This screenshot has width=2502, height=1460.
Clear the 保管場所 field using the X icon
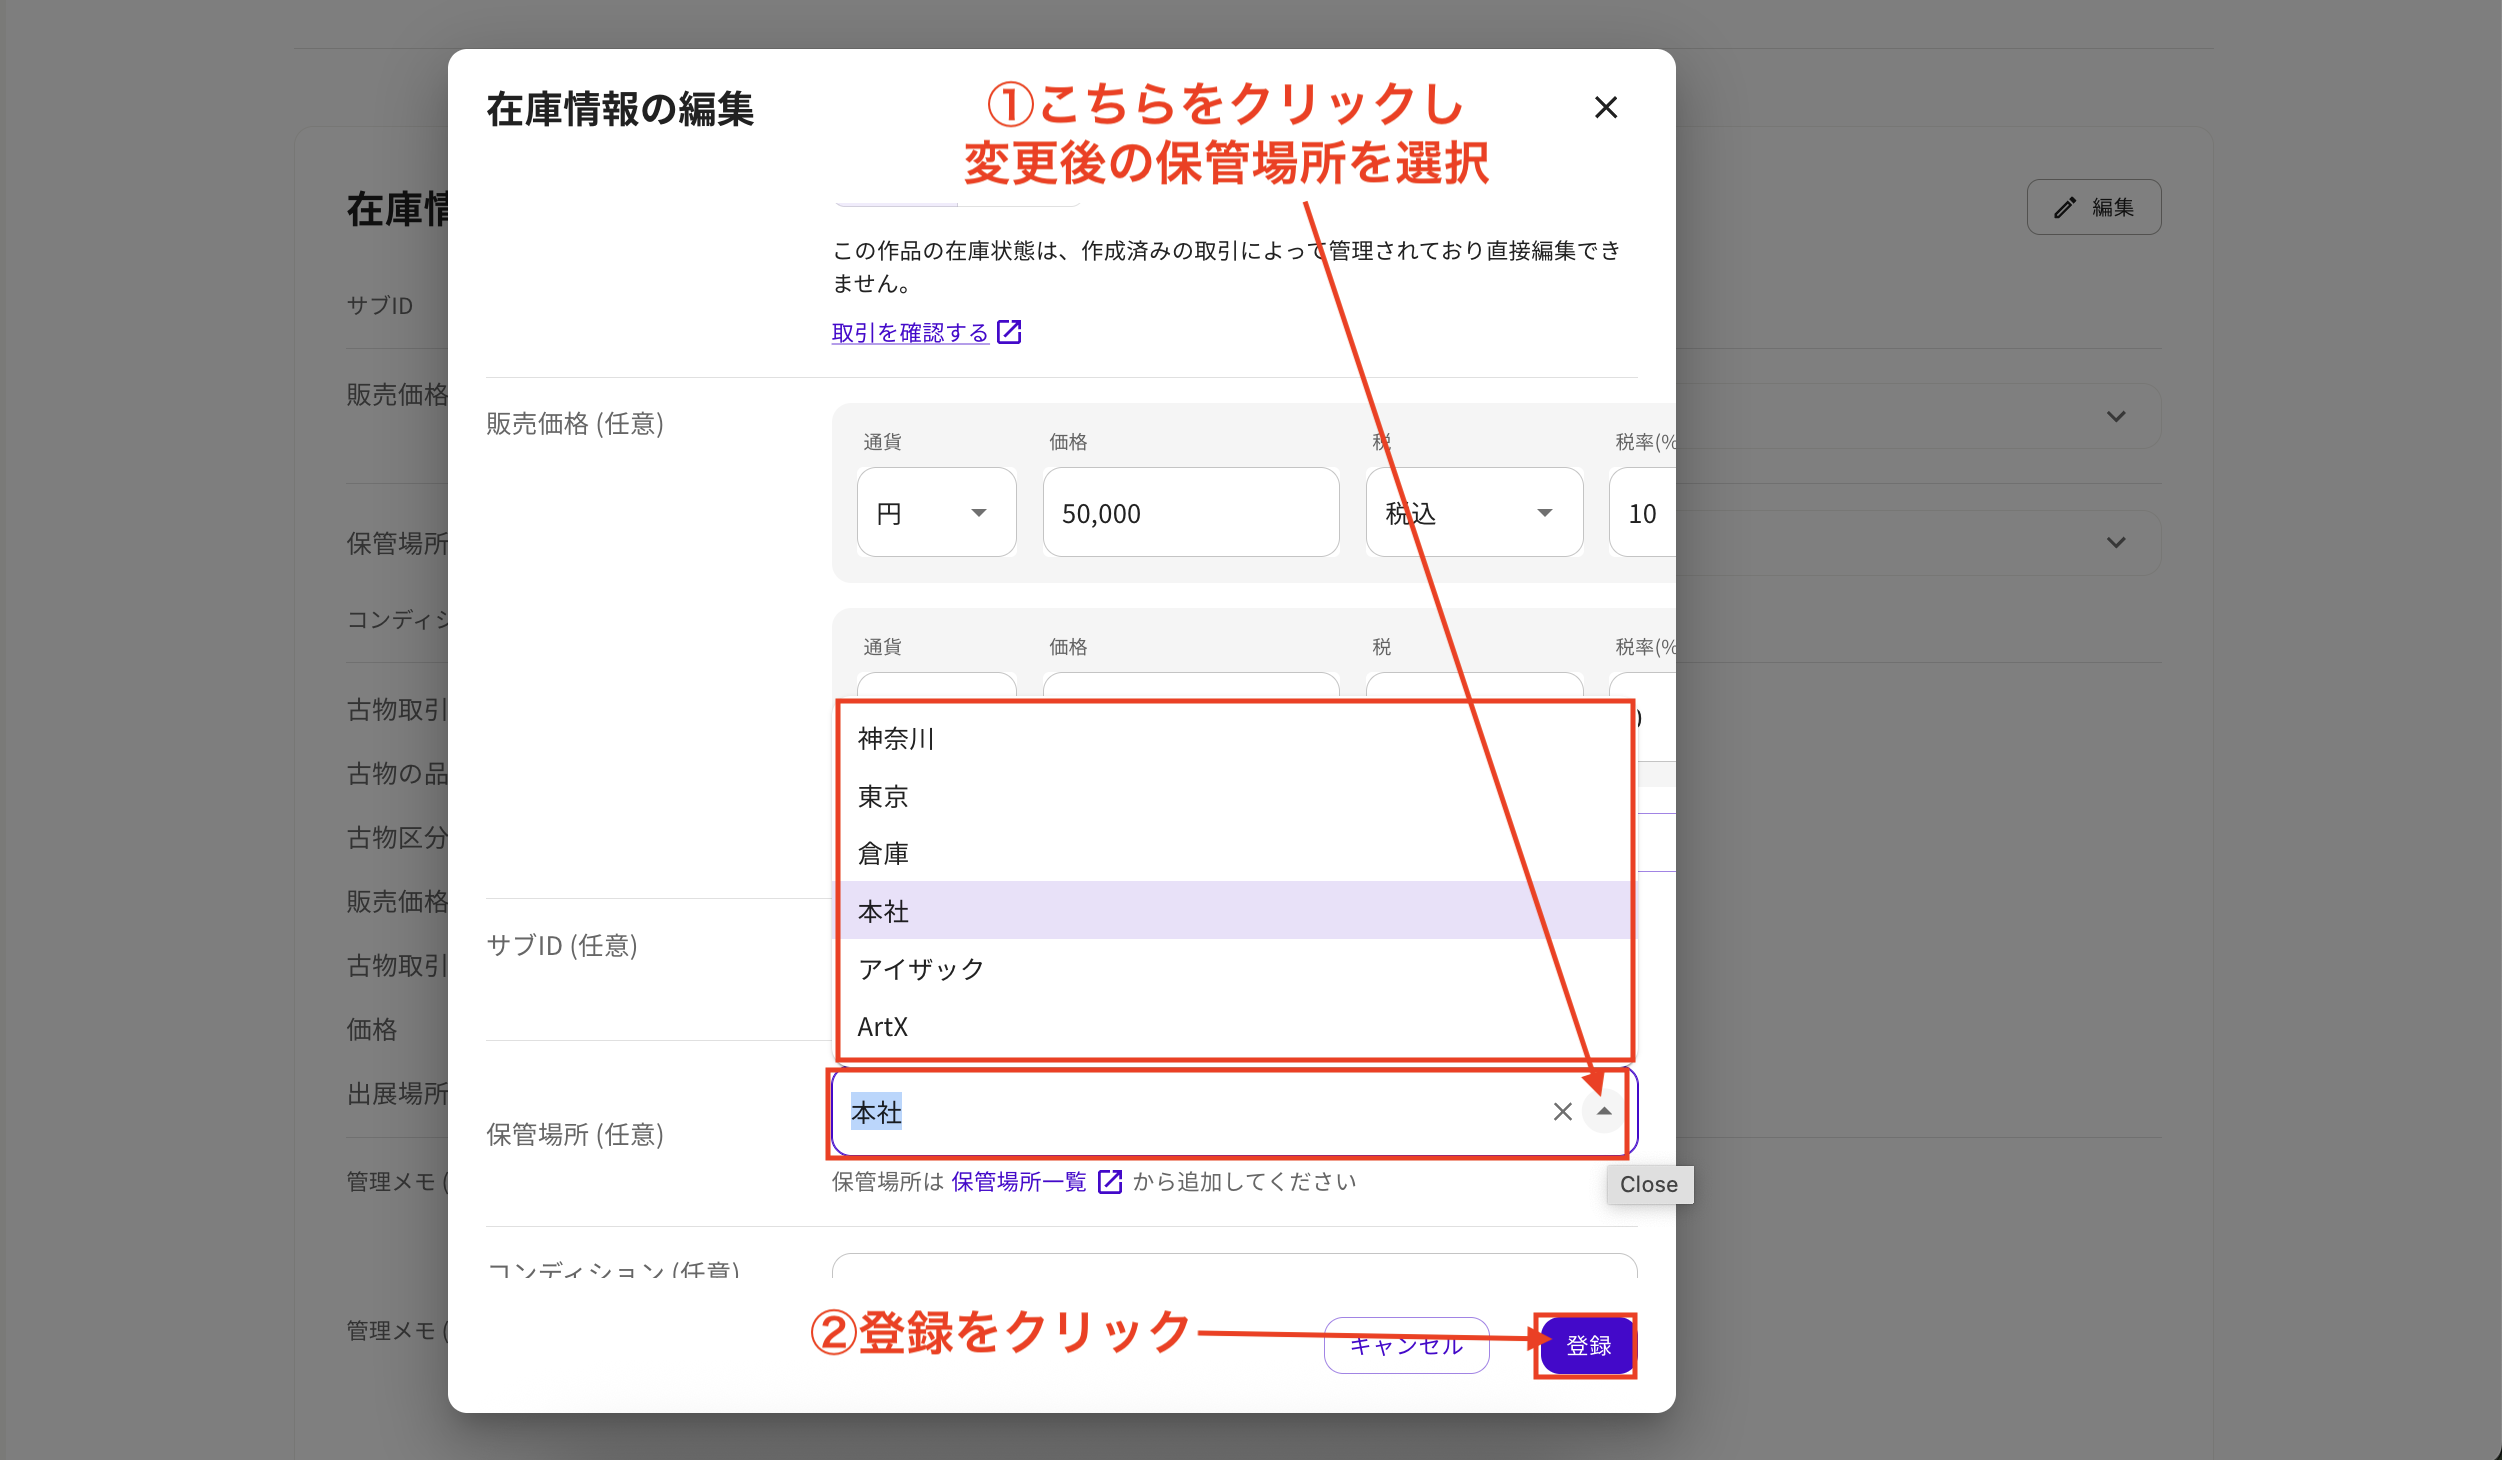1561,1111
